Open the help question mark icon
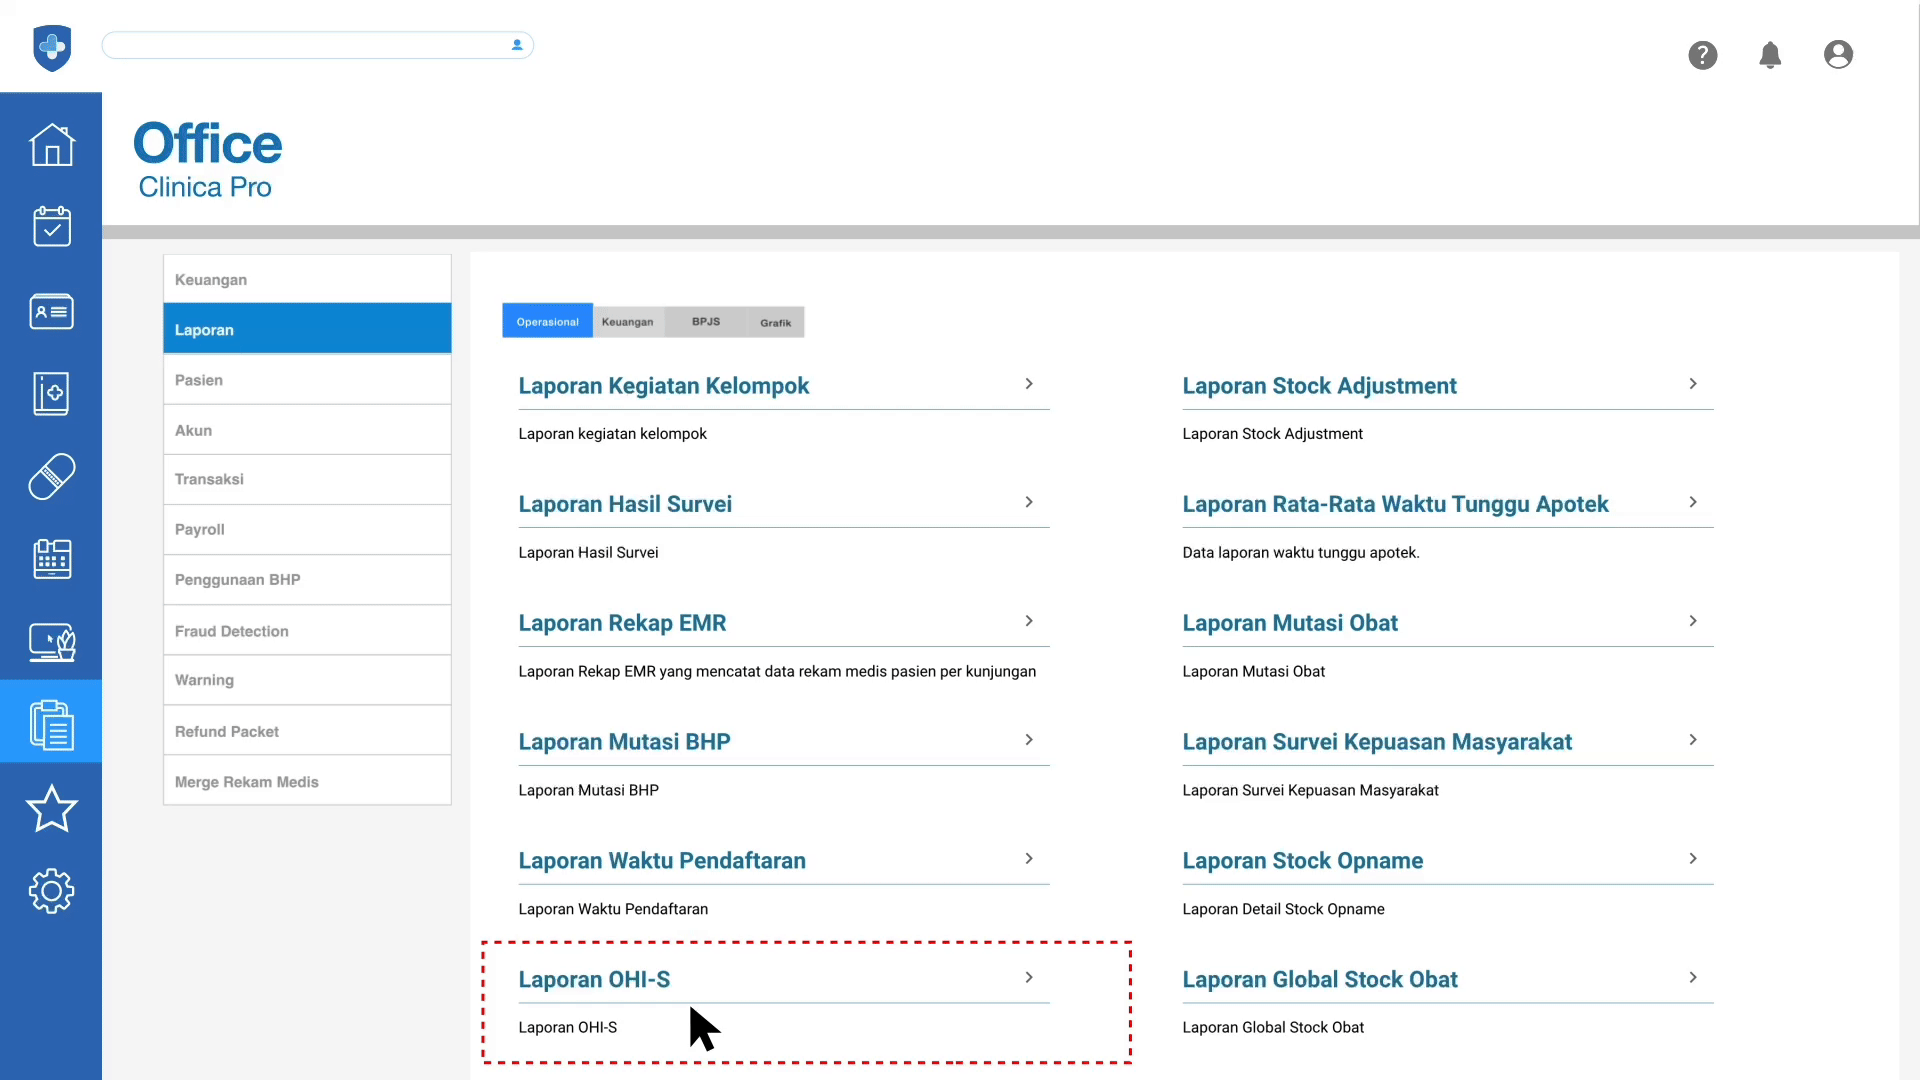The image size is (1920, 1080). coord(1702,55)
